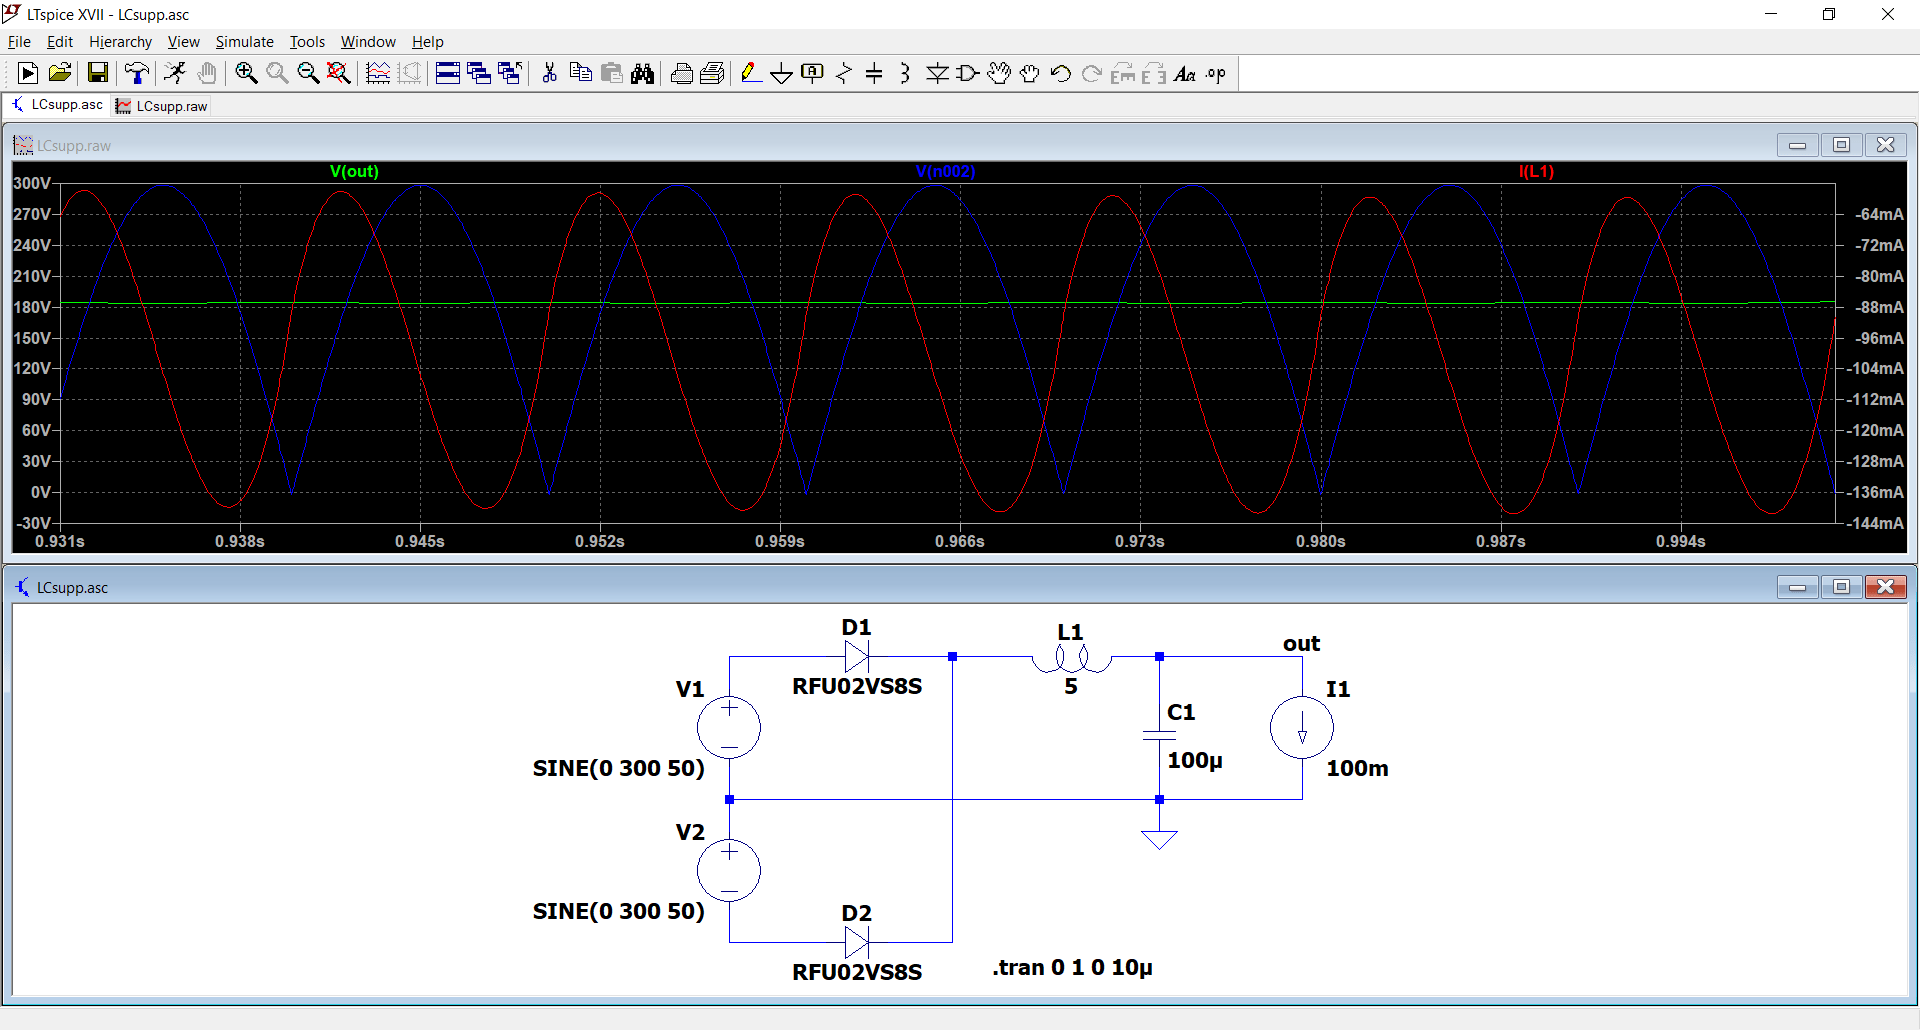Click the 100m current value text

click(1357, 768)
